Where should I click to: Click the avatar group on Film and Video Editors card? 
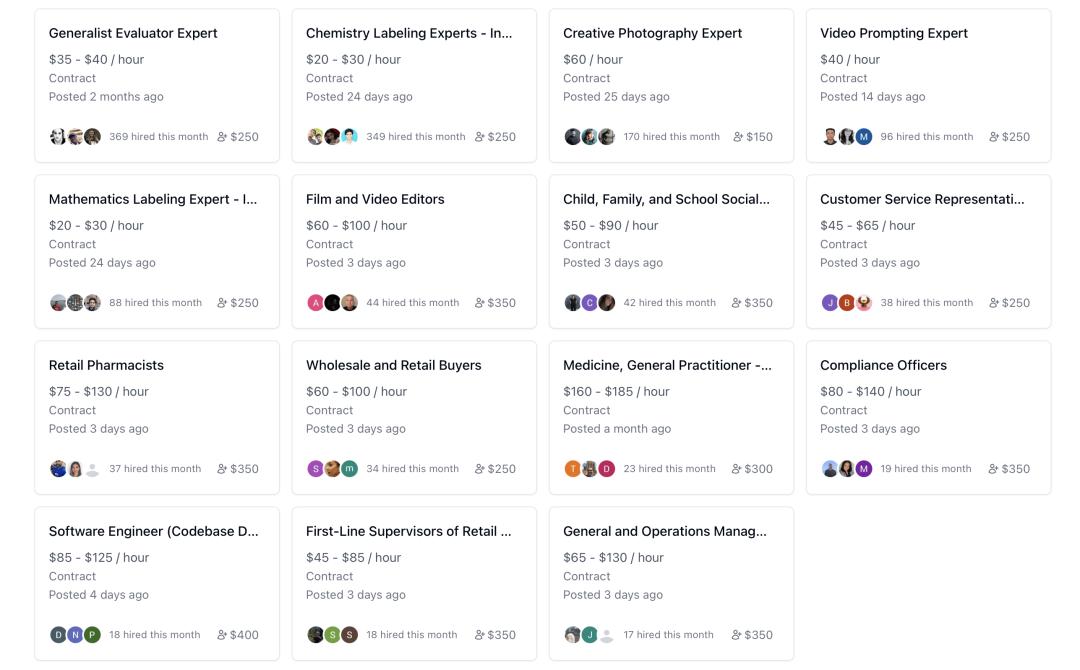tap(332, 303)
